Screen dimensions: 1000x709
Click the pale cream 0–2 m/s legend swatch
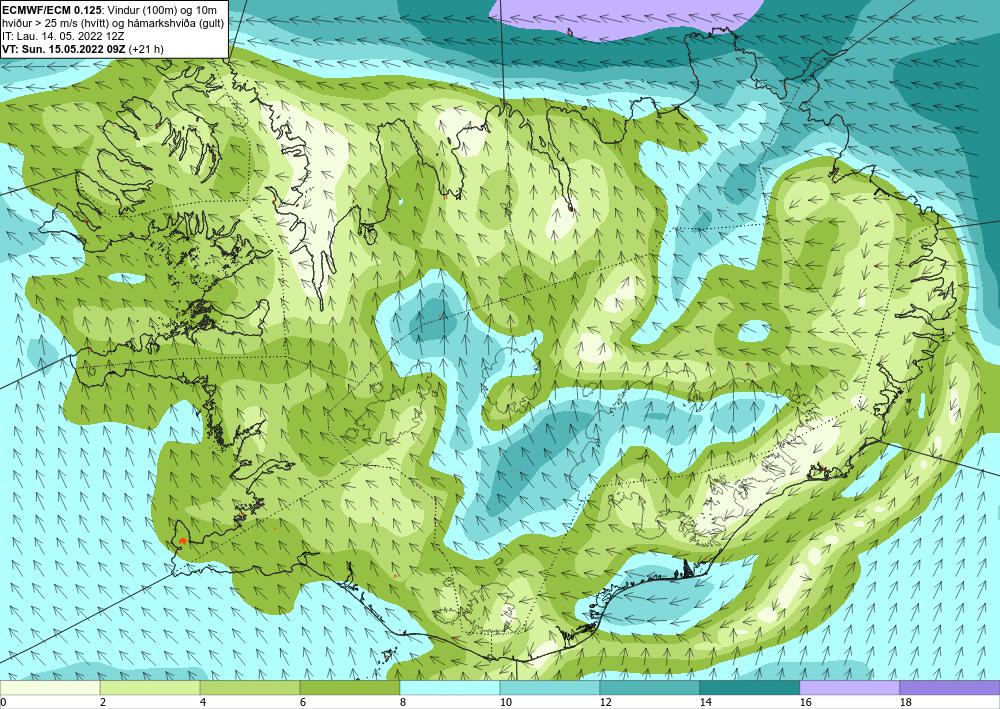click(x=50, y=688)
